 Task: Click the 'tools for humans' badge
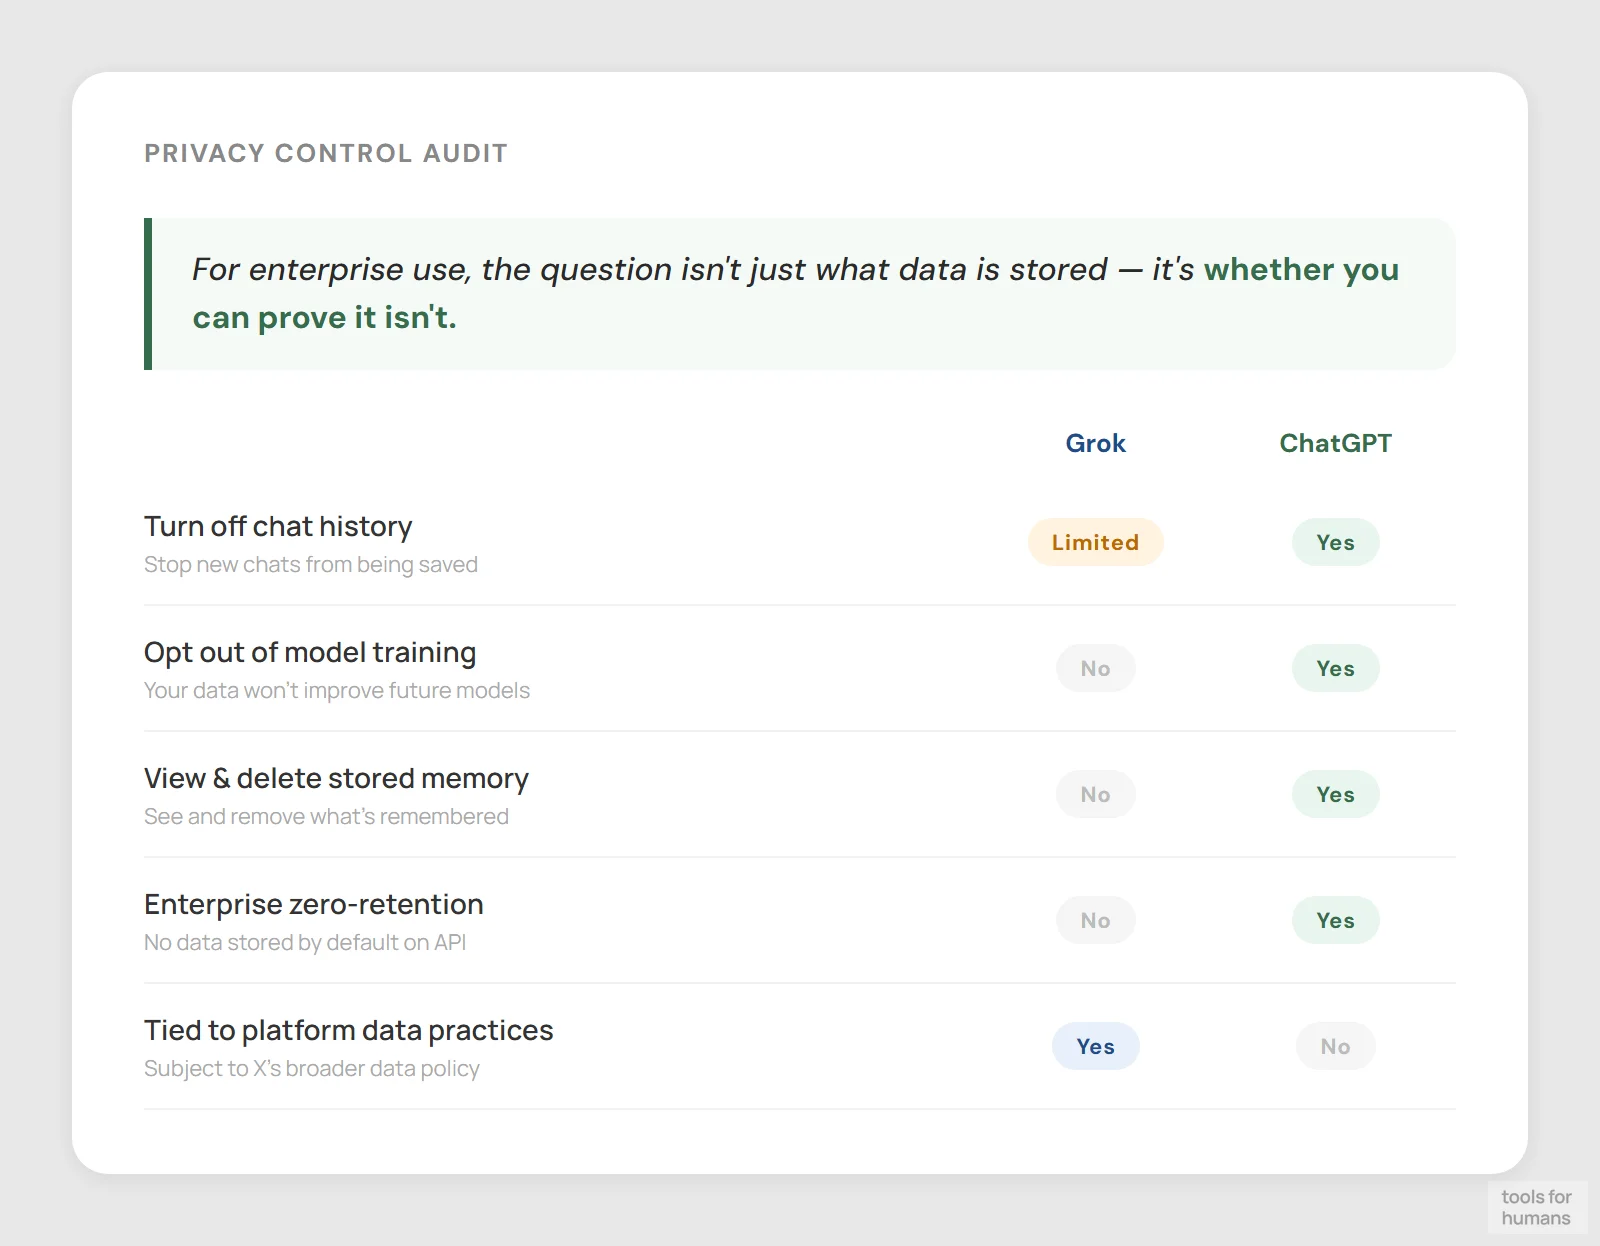click(x=1538, y=1207)
